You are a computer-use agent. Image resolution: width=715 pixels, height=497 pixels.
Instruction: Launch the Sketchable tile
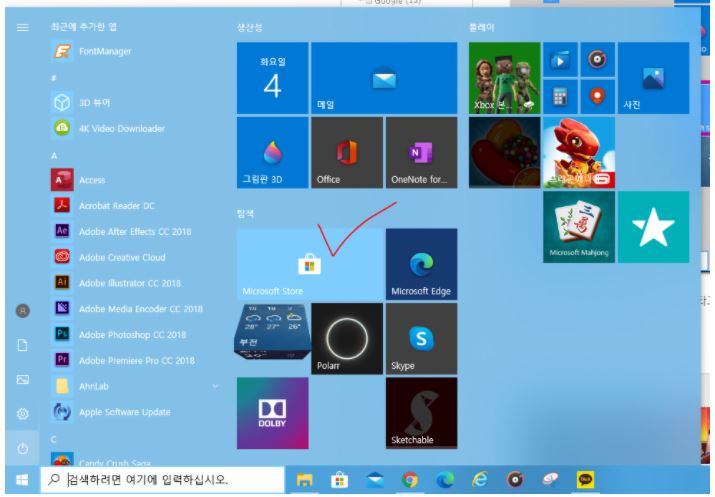[421, 413]
